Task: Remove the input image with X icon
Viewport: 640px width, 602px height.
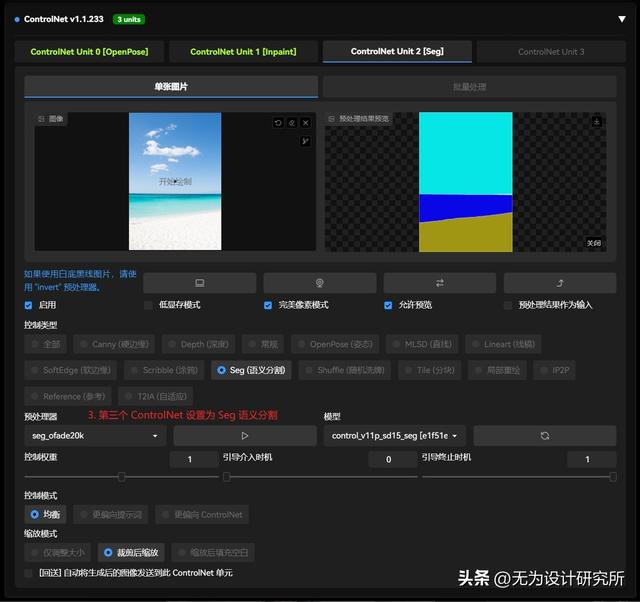Action: [x=306, y=123]
